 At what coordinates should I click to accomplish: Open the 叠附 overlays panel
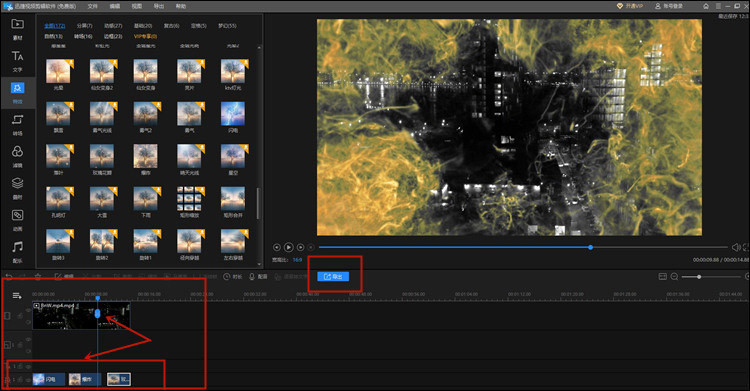click(x=18, y=188)
